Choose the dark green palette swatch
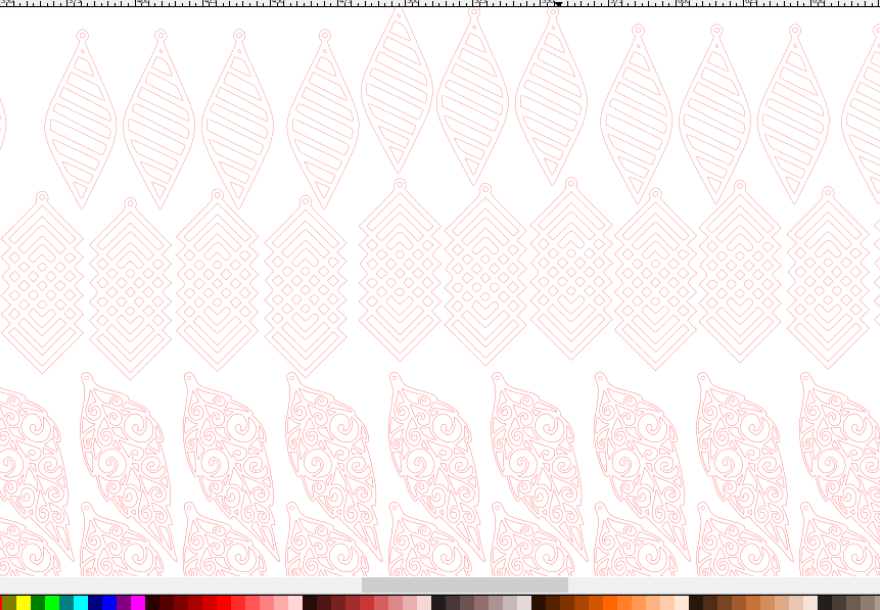The height and width of the screenshot is (610, 880). pyautogui.click(x=38, y=603)
